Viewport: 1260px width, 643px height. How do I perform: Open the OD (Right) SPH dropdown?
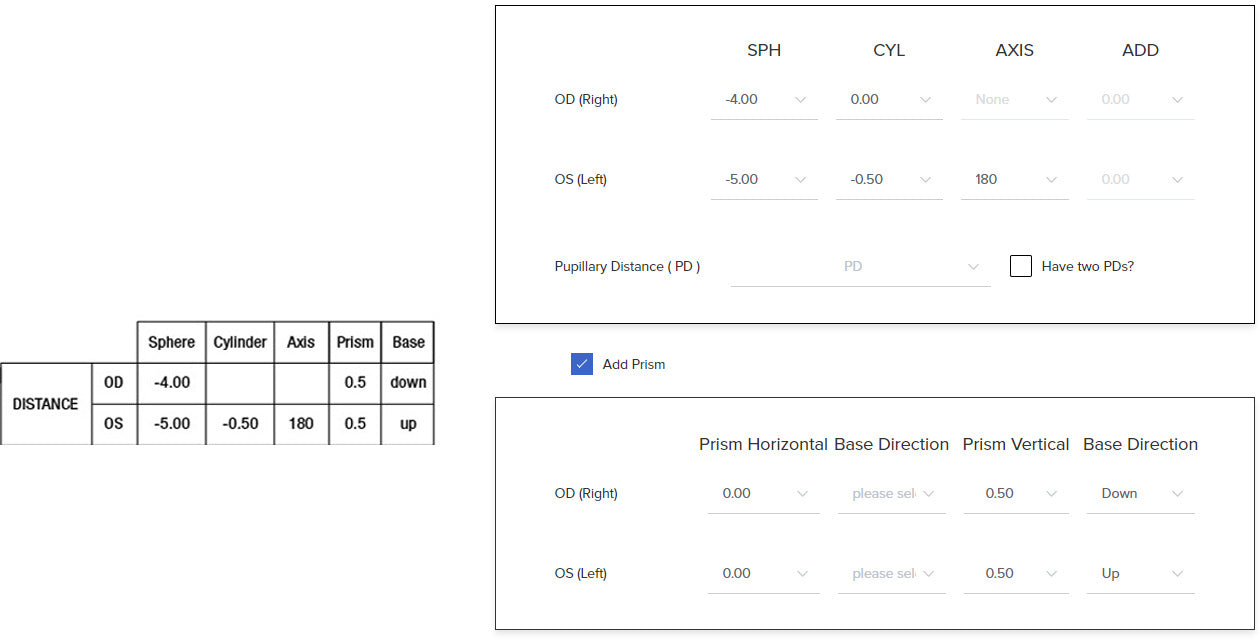764,100
